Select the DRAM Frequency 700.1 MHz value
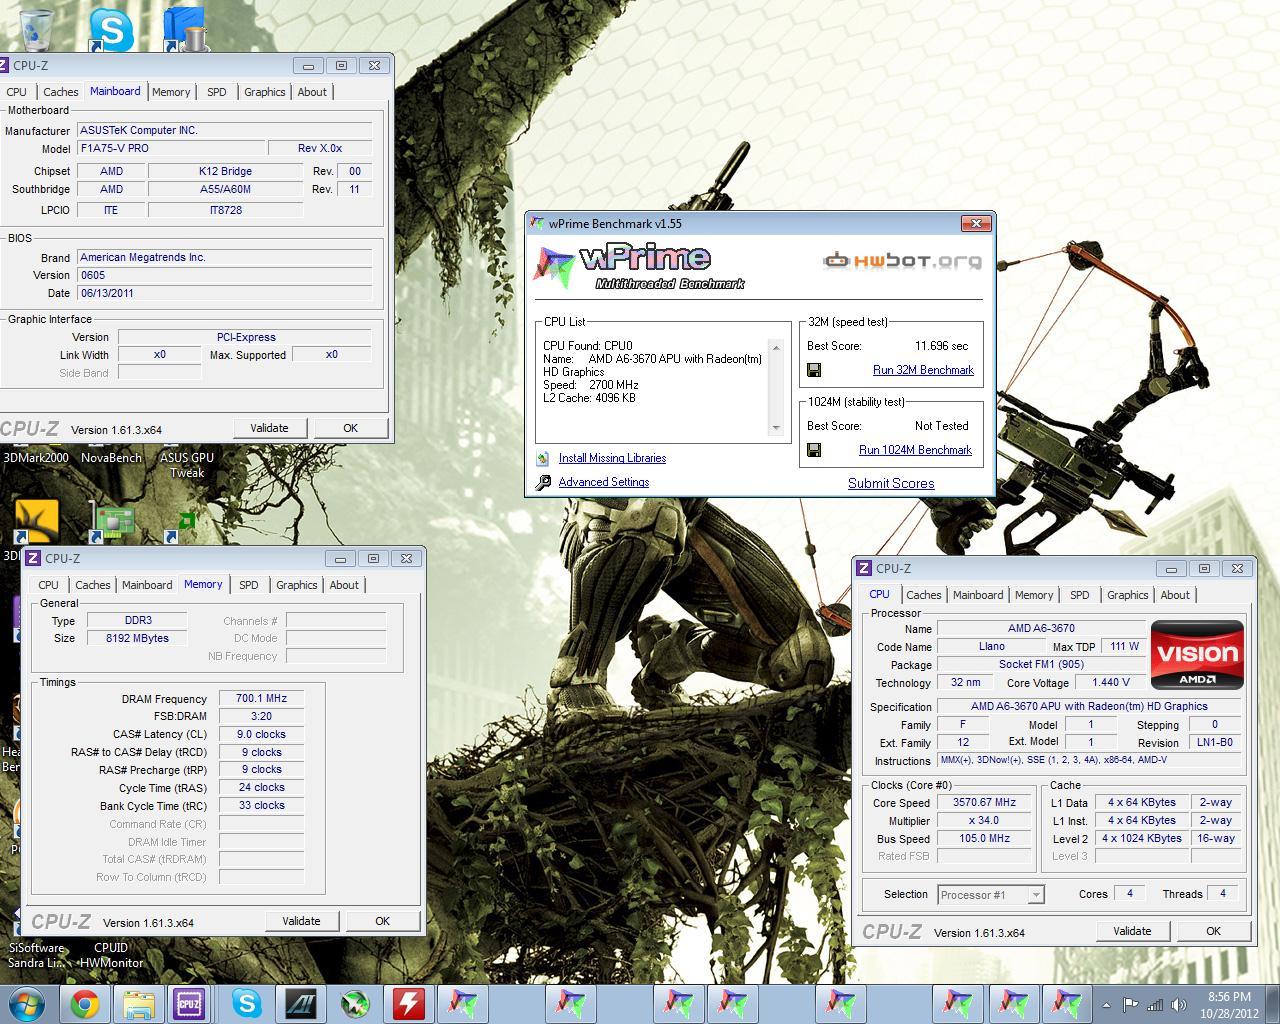The image size is (1280, 1024). pyautogui.click(x=261, y=699)
